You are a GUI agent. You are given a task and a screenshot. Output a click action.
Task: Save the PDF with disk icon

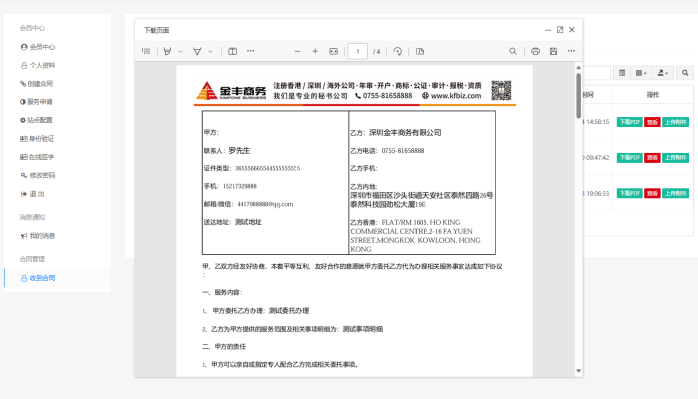(553, 51)
